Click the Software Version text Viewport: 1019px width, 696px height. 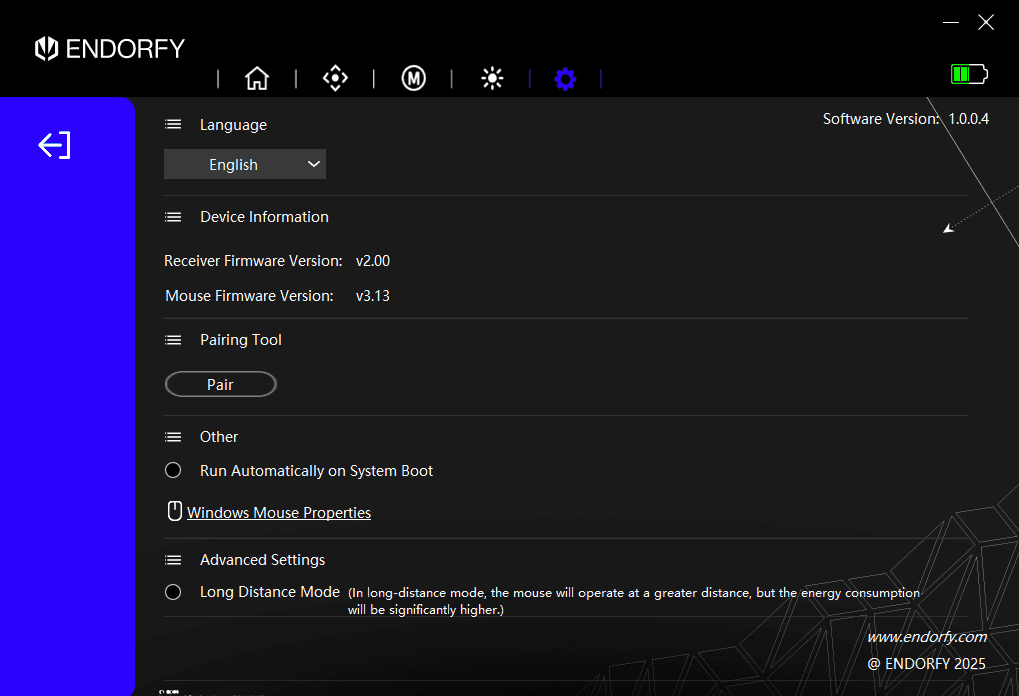click(x=903, y=118)
